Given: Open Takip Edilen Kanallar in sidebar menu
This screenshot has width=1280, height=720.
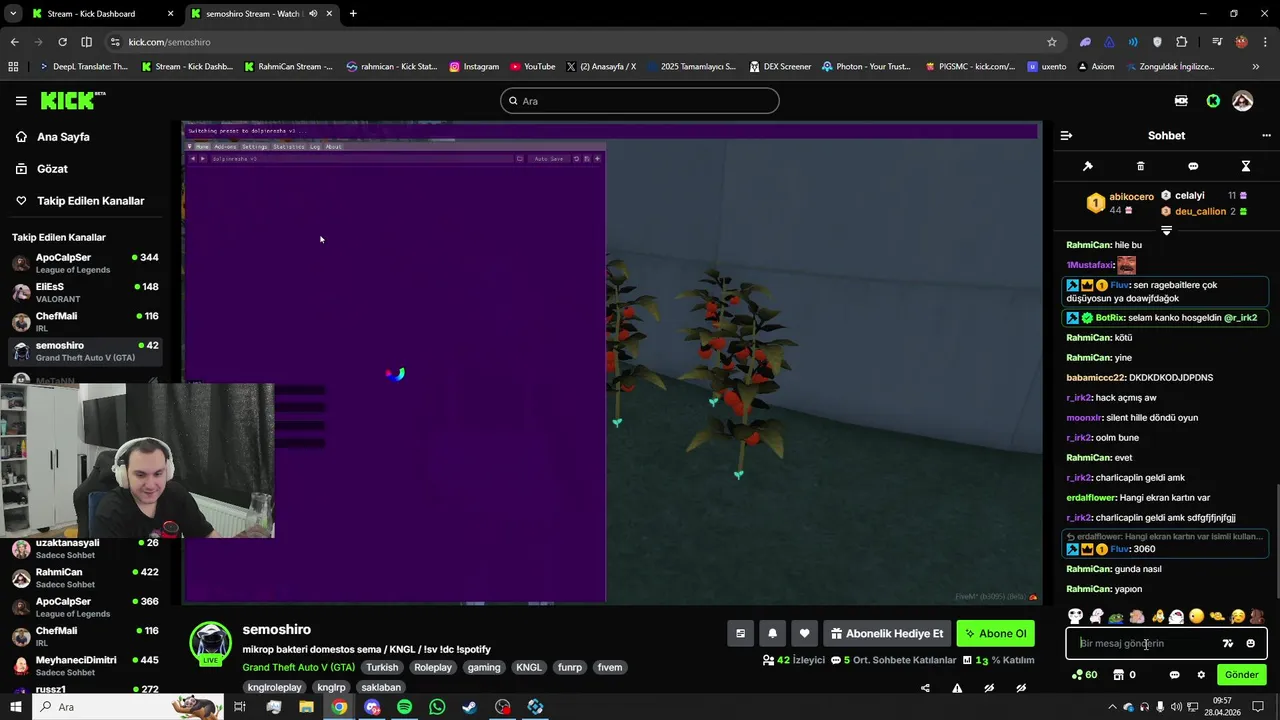Looking at the screenshot, I should [90, 201].
